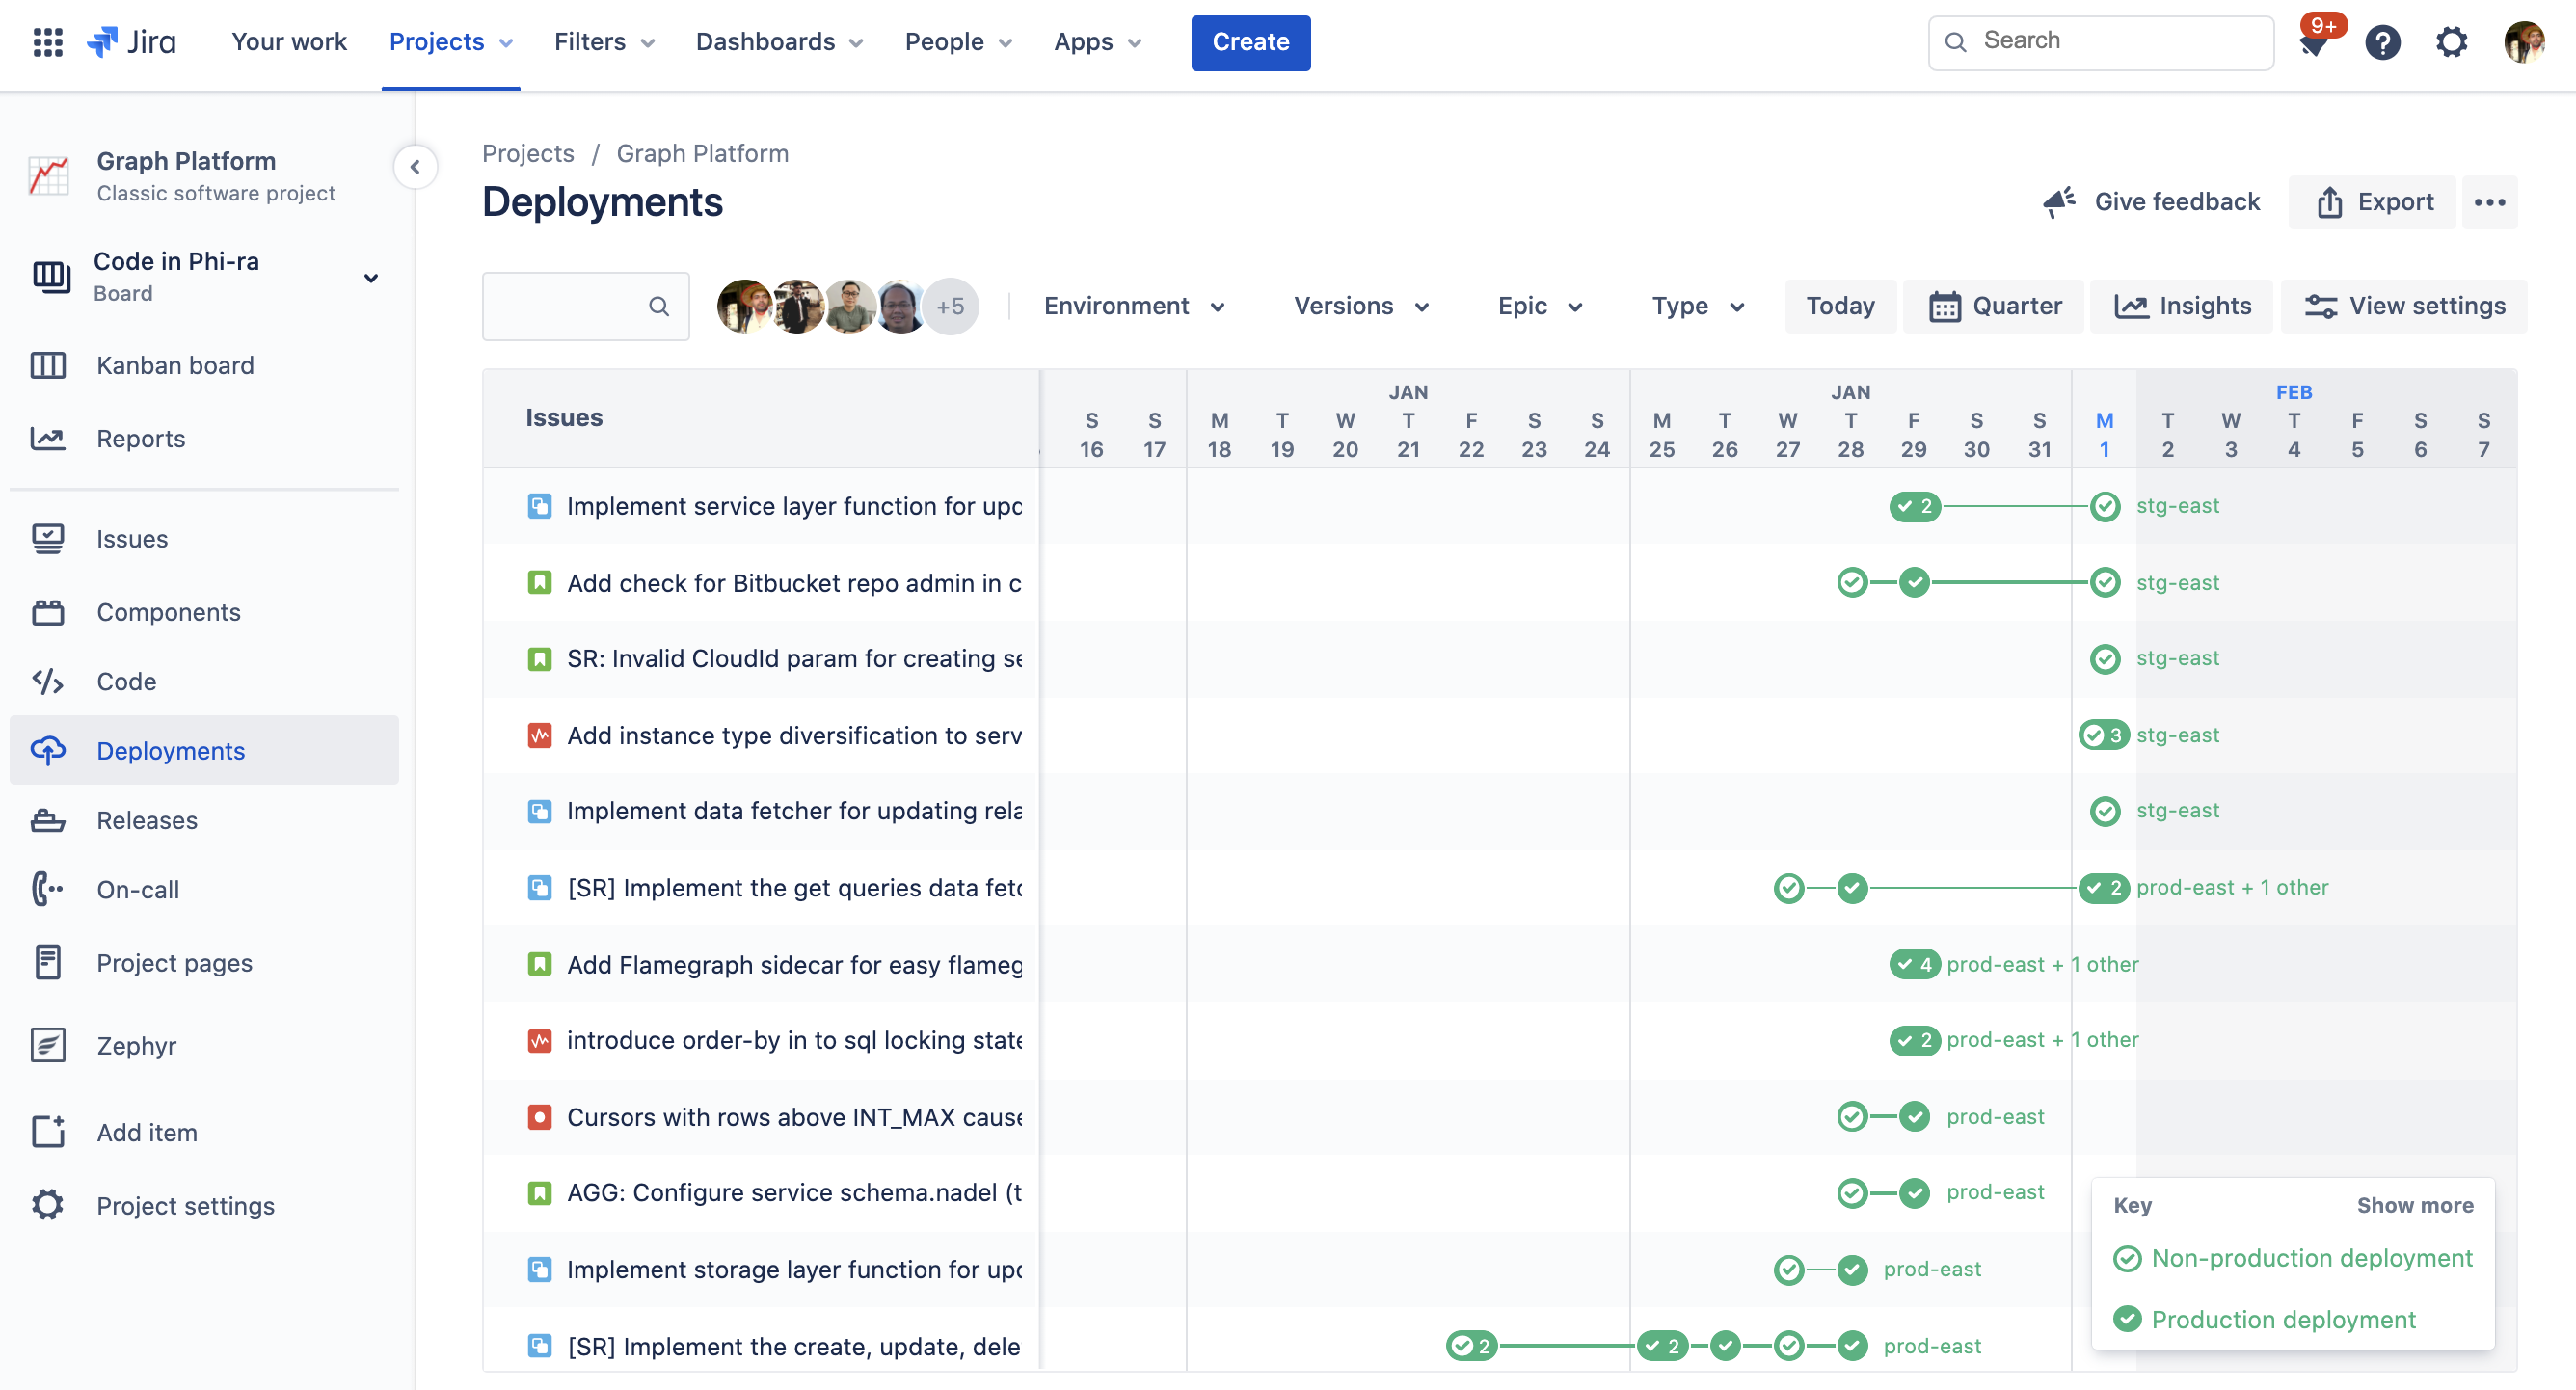Image resolution: width=2576 pixels, height=1390 pixels.
Task: Click the Give feedback megaphone icon
Action: point(2059,201)
